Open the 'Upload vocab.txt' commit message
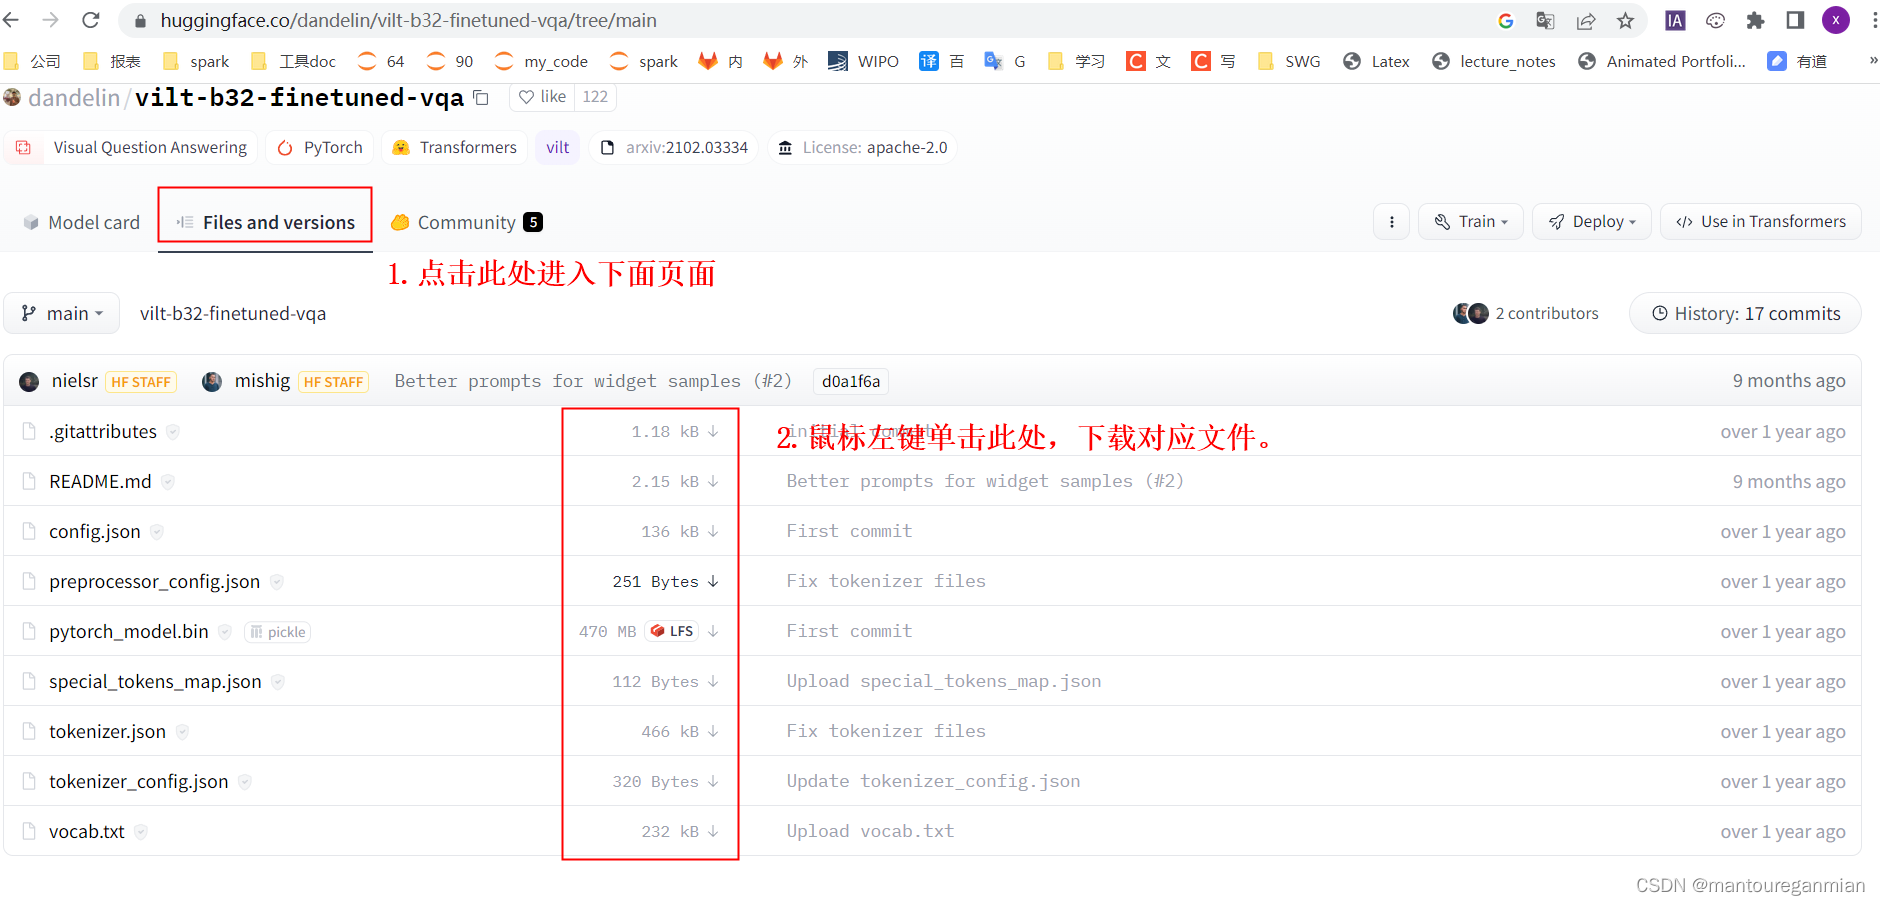 pyautogui.click(x=870, y=831)
